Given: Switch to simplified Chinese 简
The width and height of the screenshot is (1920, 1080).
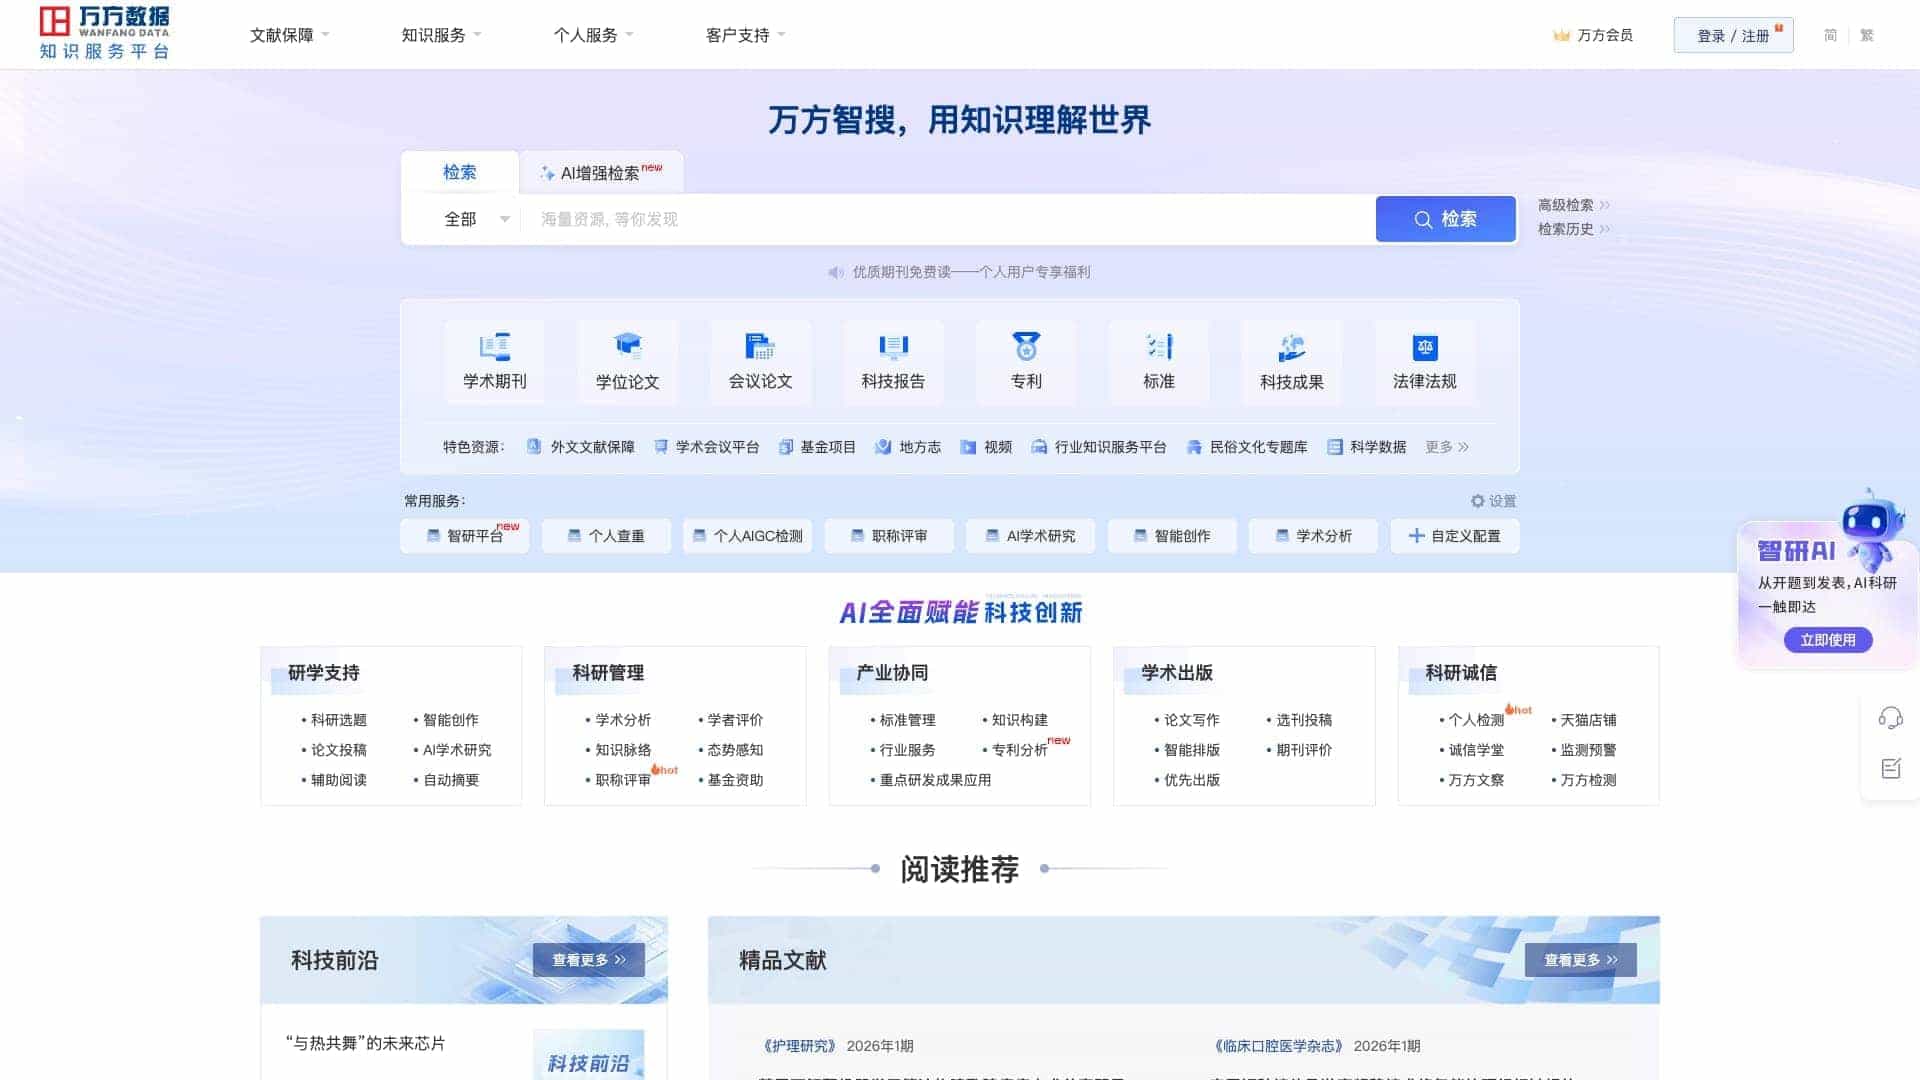Looking at the screenshot, I should click(x=1830, y=35).
